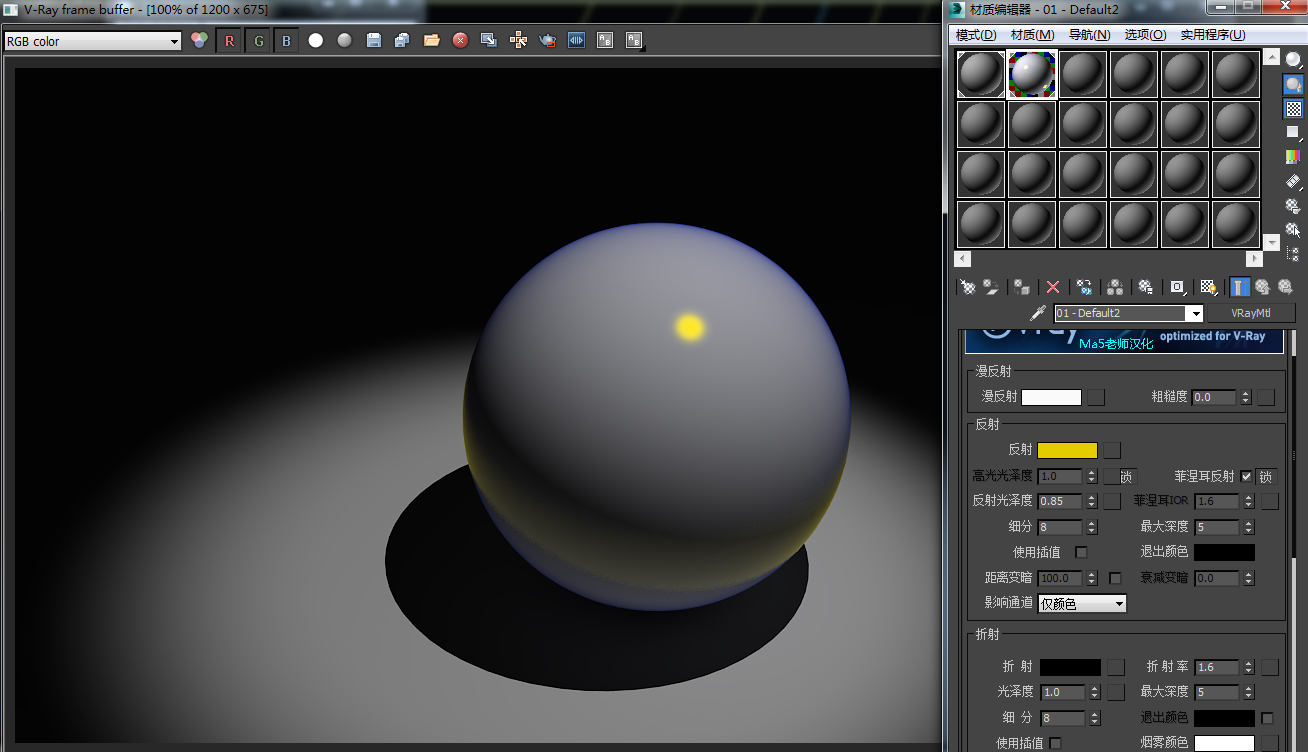Open material ID channel icon
The height and width of the screenshot is (752, 1308).
coord(1177,287)
